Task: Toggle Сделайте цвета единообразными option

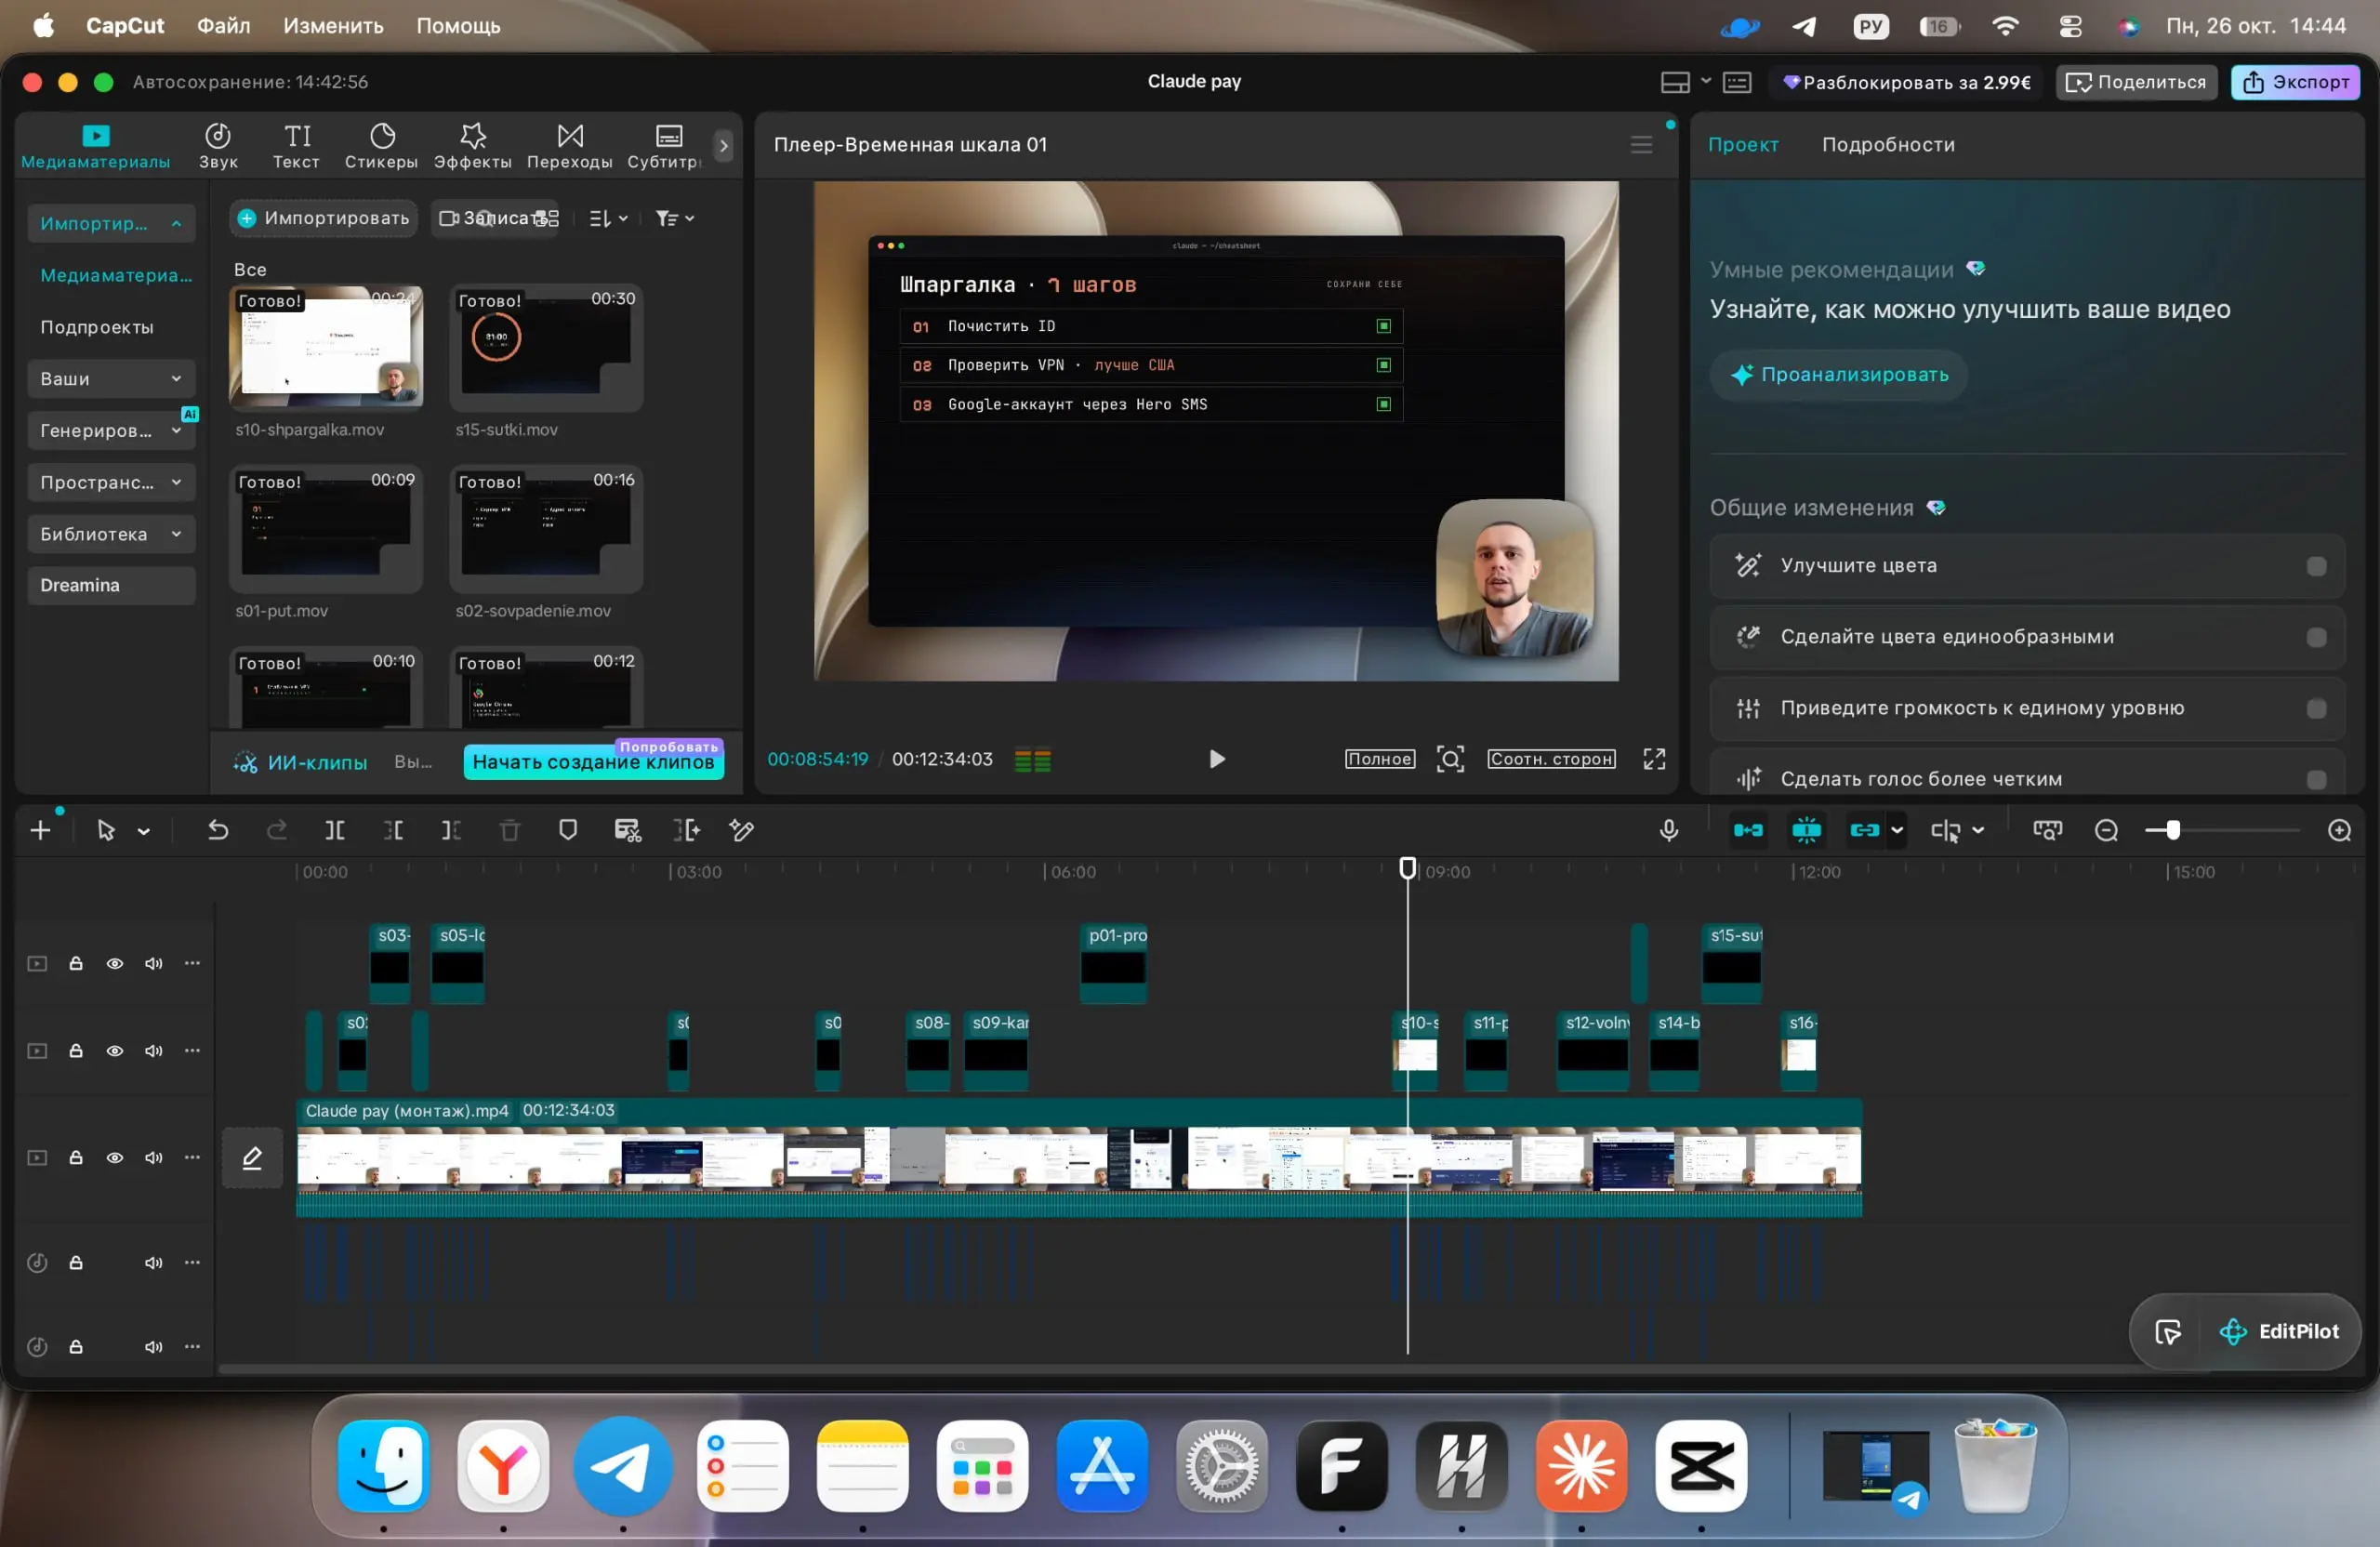Action: pos(2316,637)
